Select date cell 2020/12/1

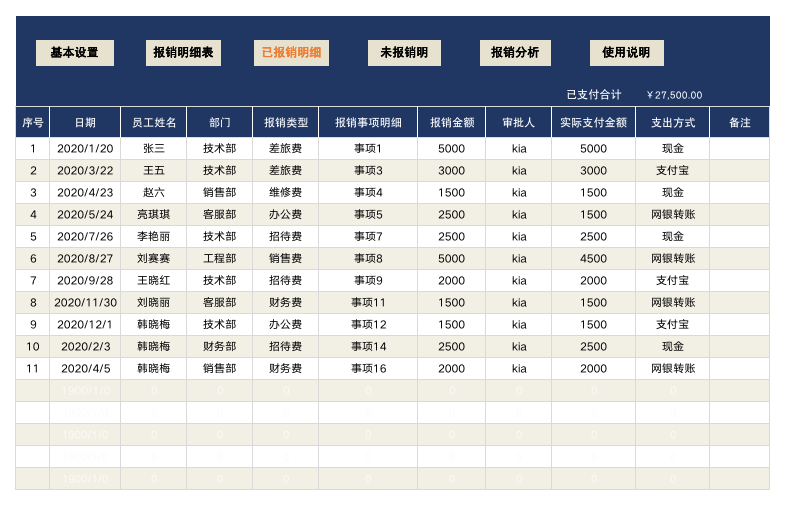coord(85,325)
